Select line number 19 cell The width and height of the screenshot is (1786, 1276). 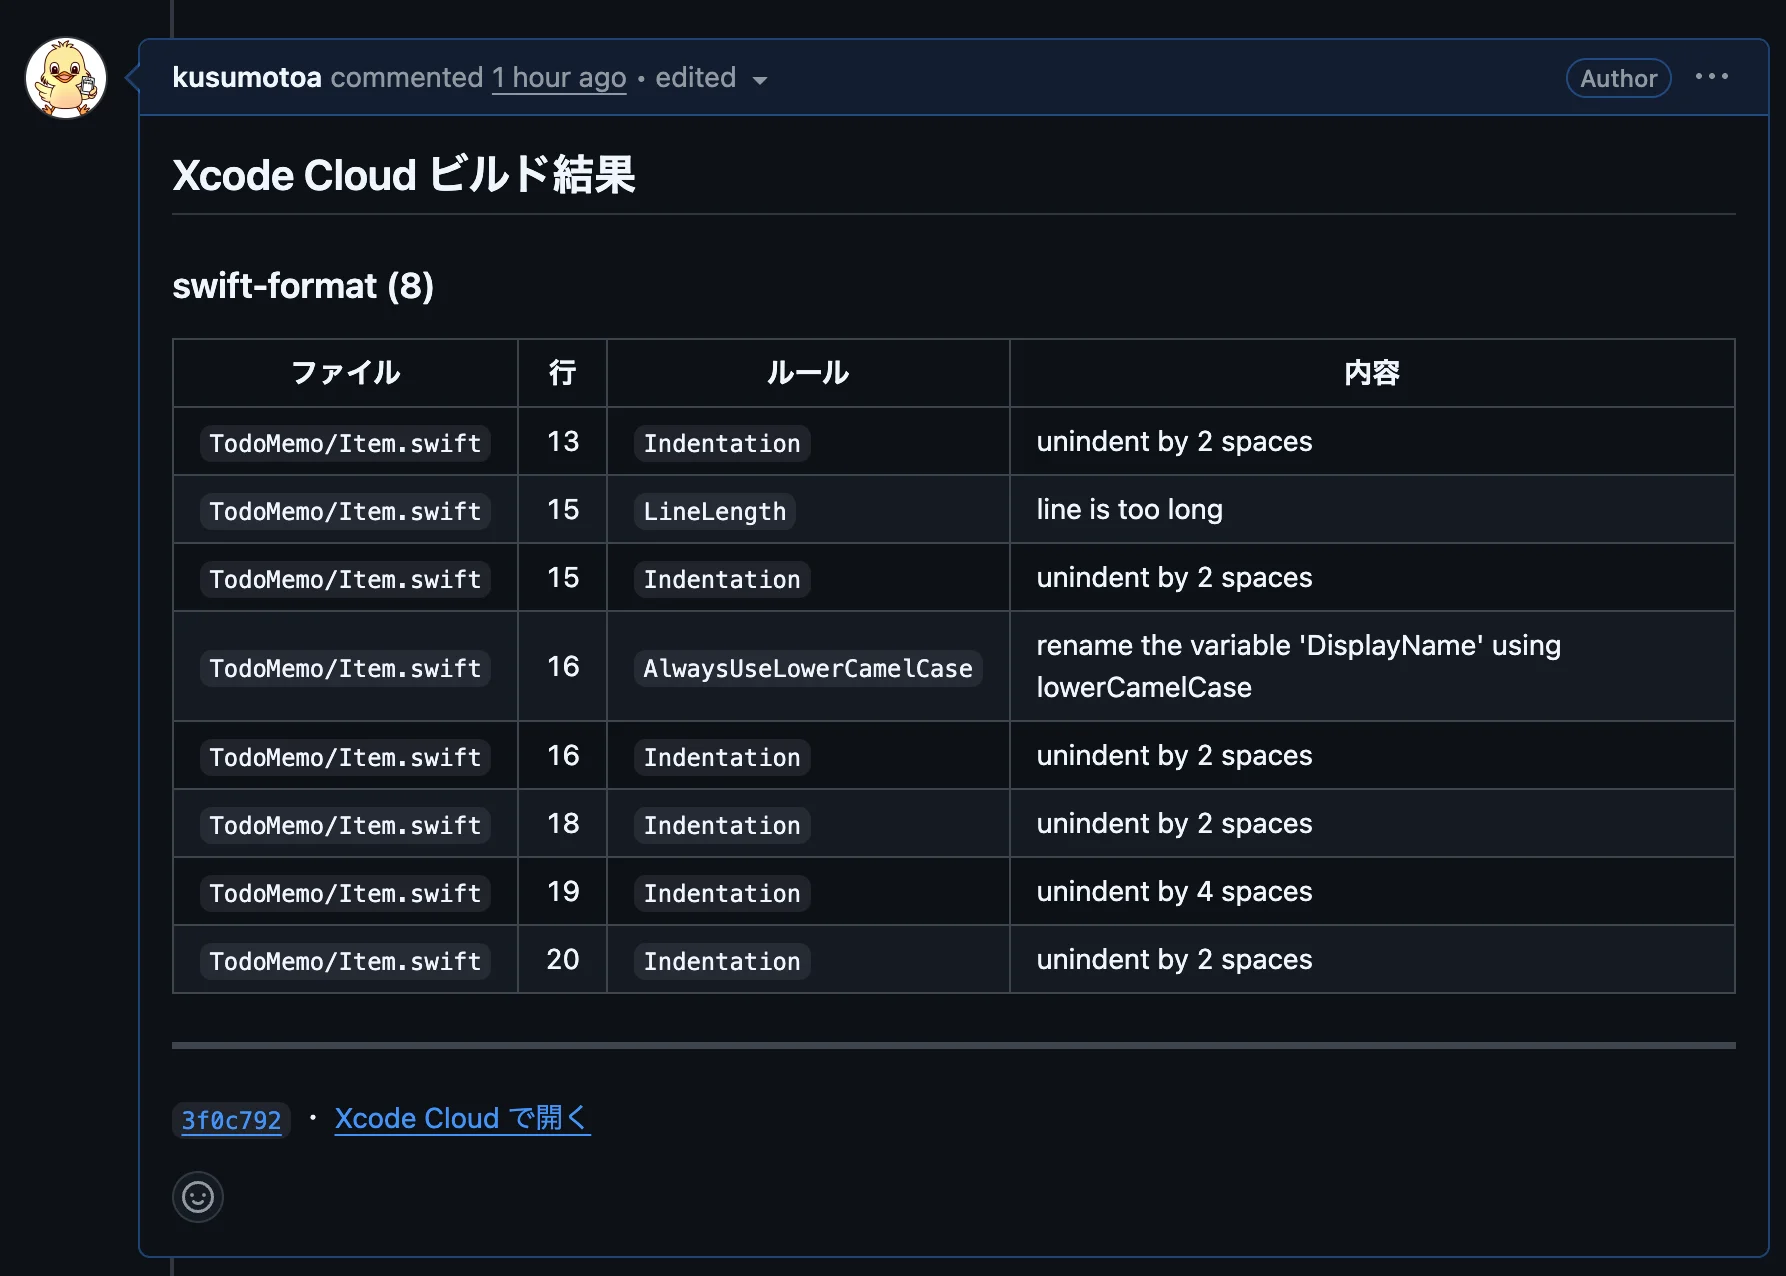pos(563,891)
